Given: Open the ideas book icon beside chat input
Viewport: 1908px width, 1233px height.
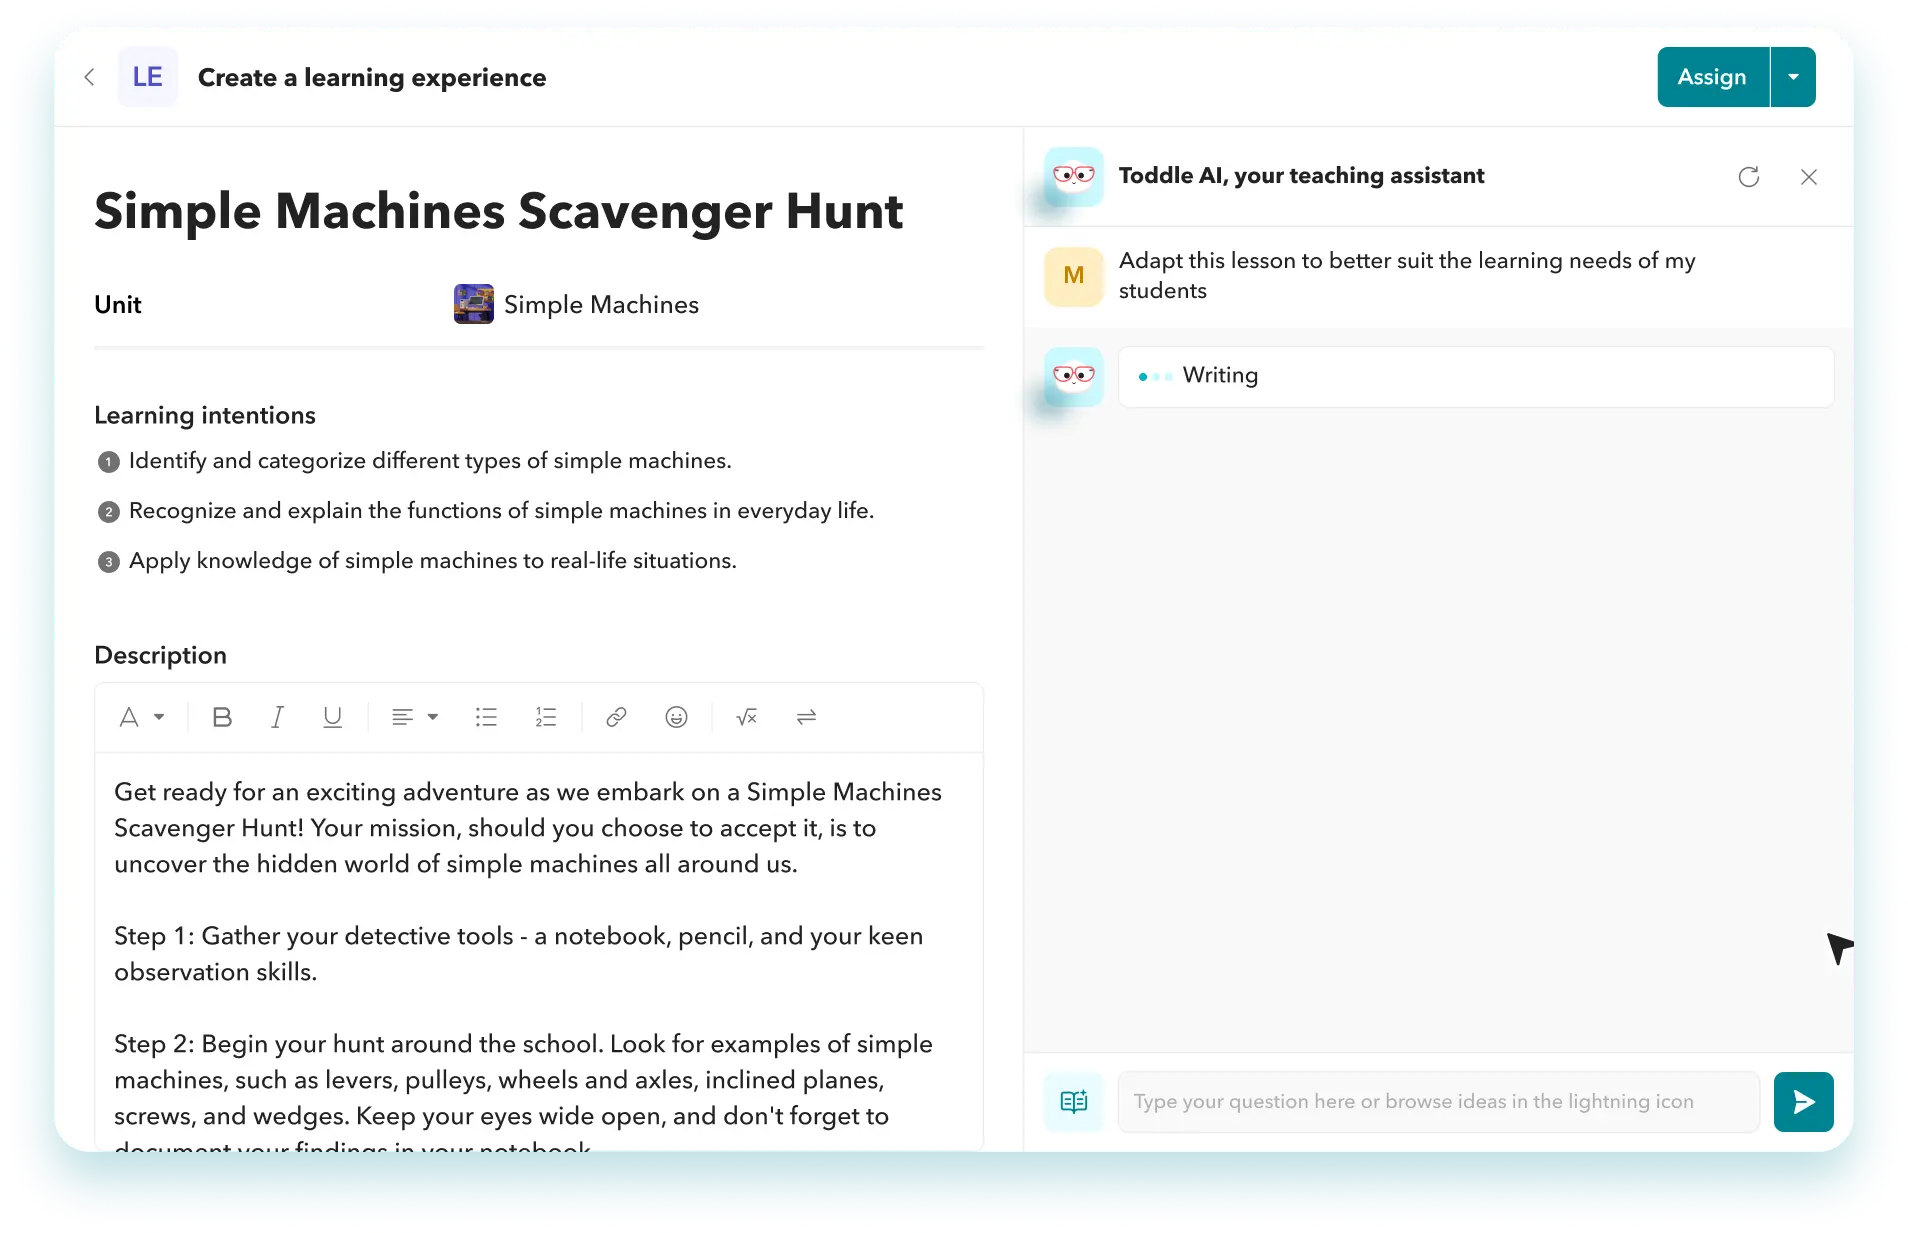Looking at the screenshot, I should click(1072, 1101).
